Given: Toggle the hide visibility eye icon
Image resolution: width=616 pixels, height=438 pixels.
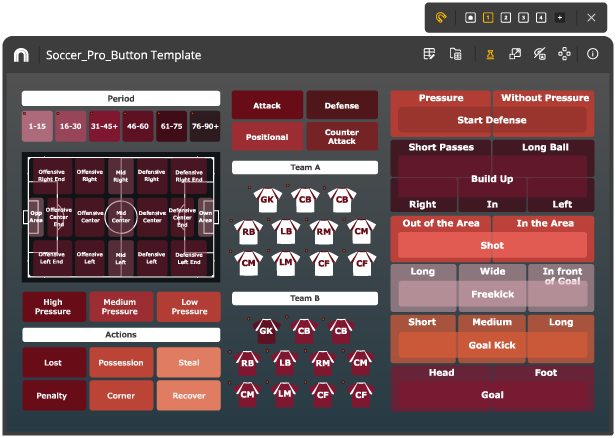Looking at the screenshot, I should point(540,54).
